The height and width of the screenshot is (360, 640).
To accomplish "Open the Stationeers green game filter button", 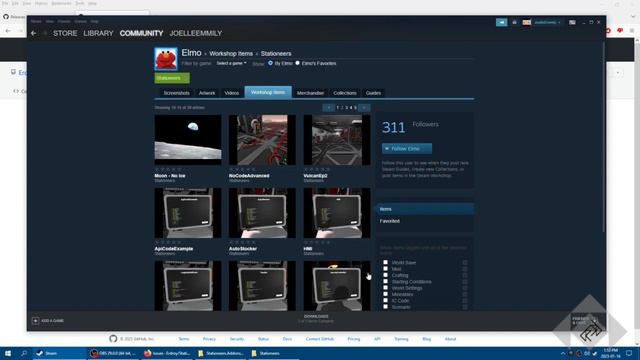I will click(x=172, y=78).
